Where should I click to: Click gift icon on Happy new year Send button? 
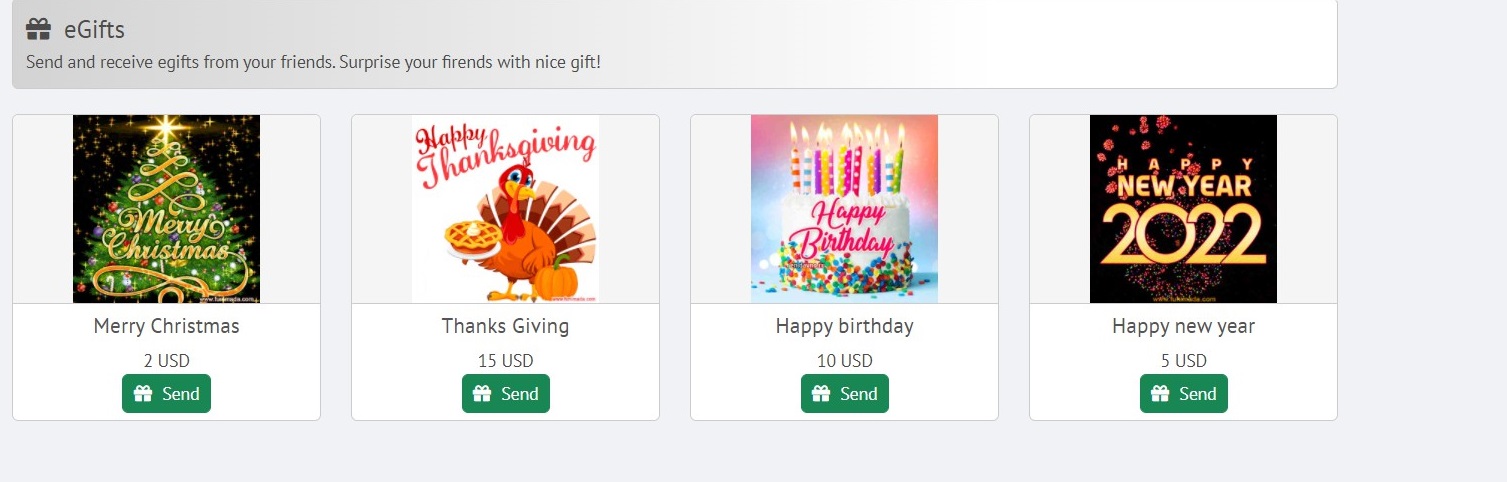(x=1160, y=394)
